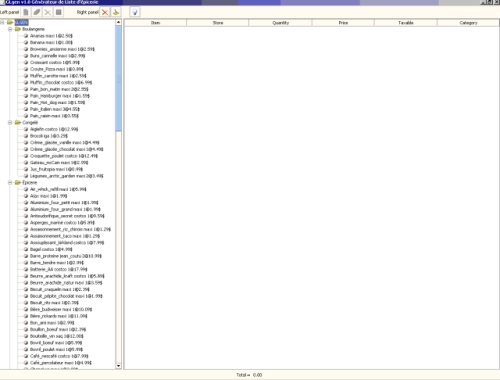Select the root GLgen folder node
The height and width of the screenshot is (380, 500).
click(22, 22)
